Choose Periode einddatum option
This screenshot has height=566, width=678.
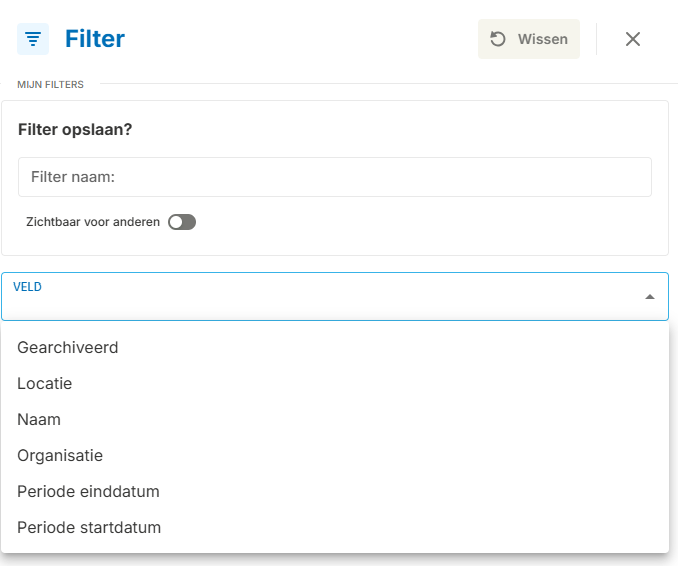[x=88, y=492]
